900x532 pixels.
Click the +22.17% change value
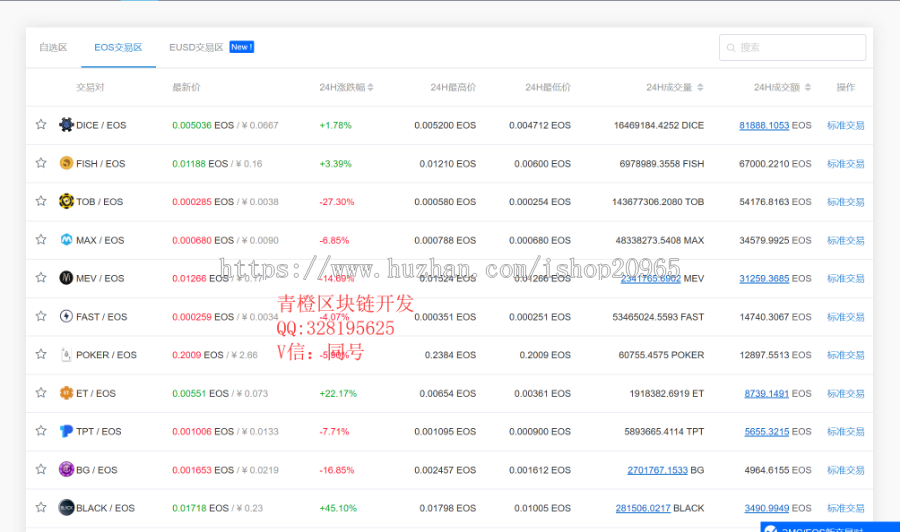pos(338,393)
